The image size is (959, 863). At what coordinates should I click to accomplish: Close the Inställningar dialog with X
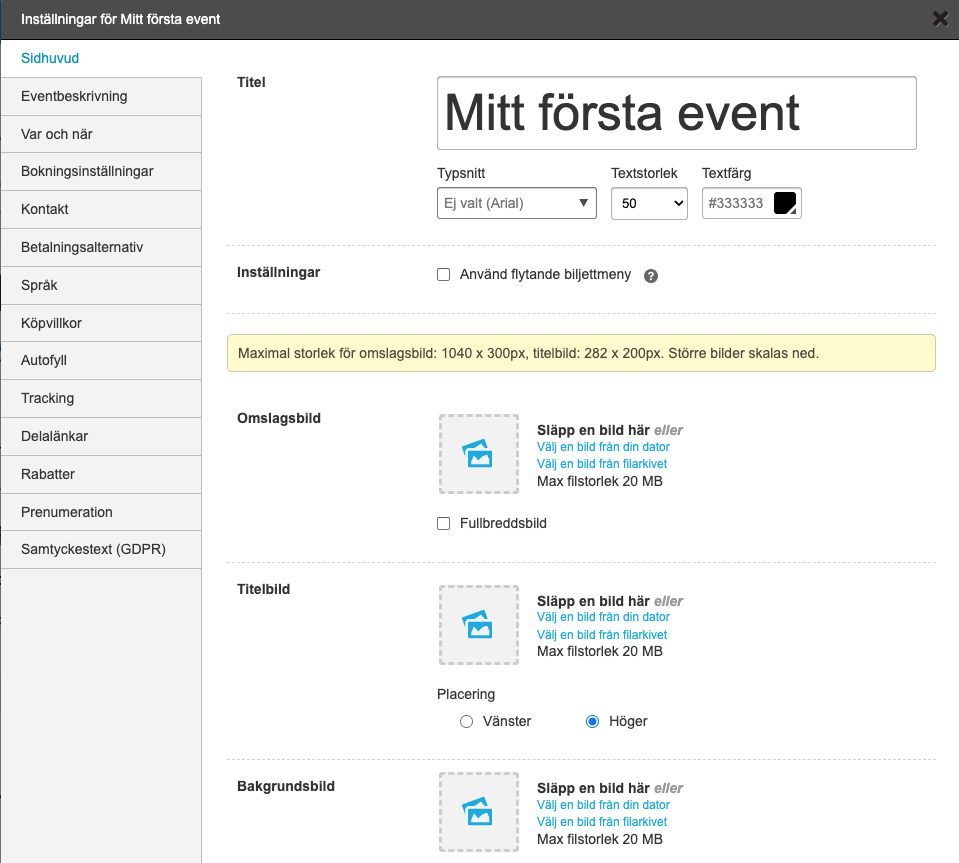[x=940, y=18]
